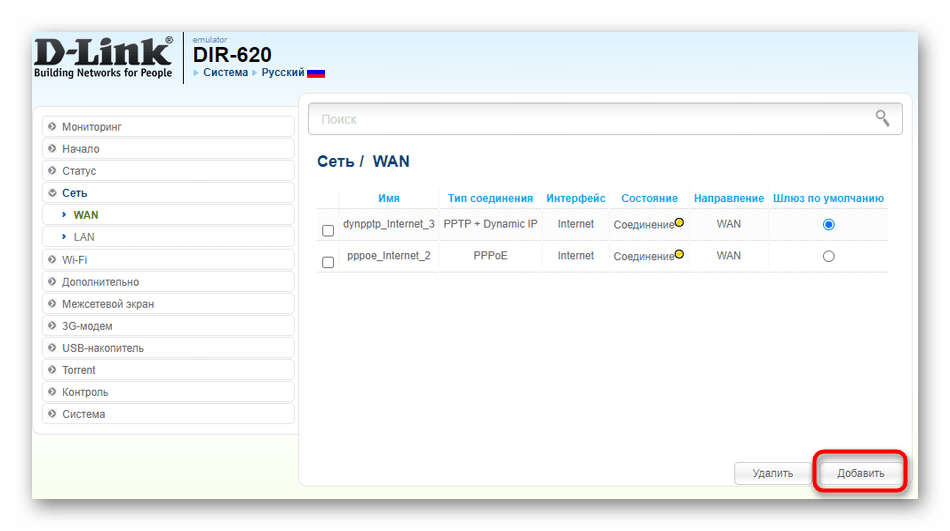Tick the checkbox for pppoe_Internet_2

(328, 262)
